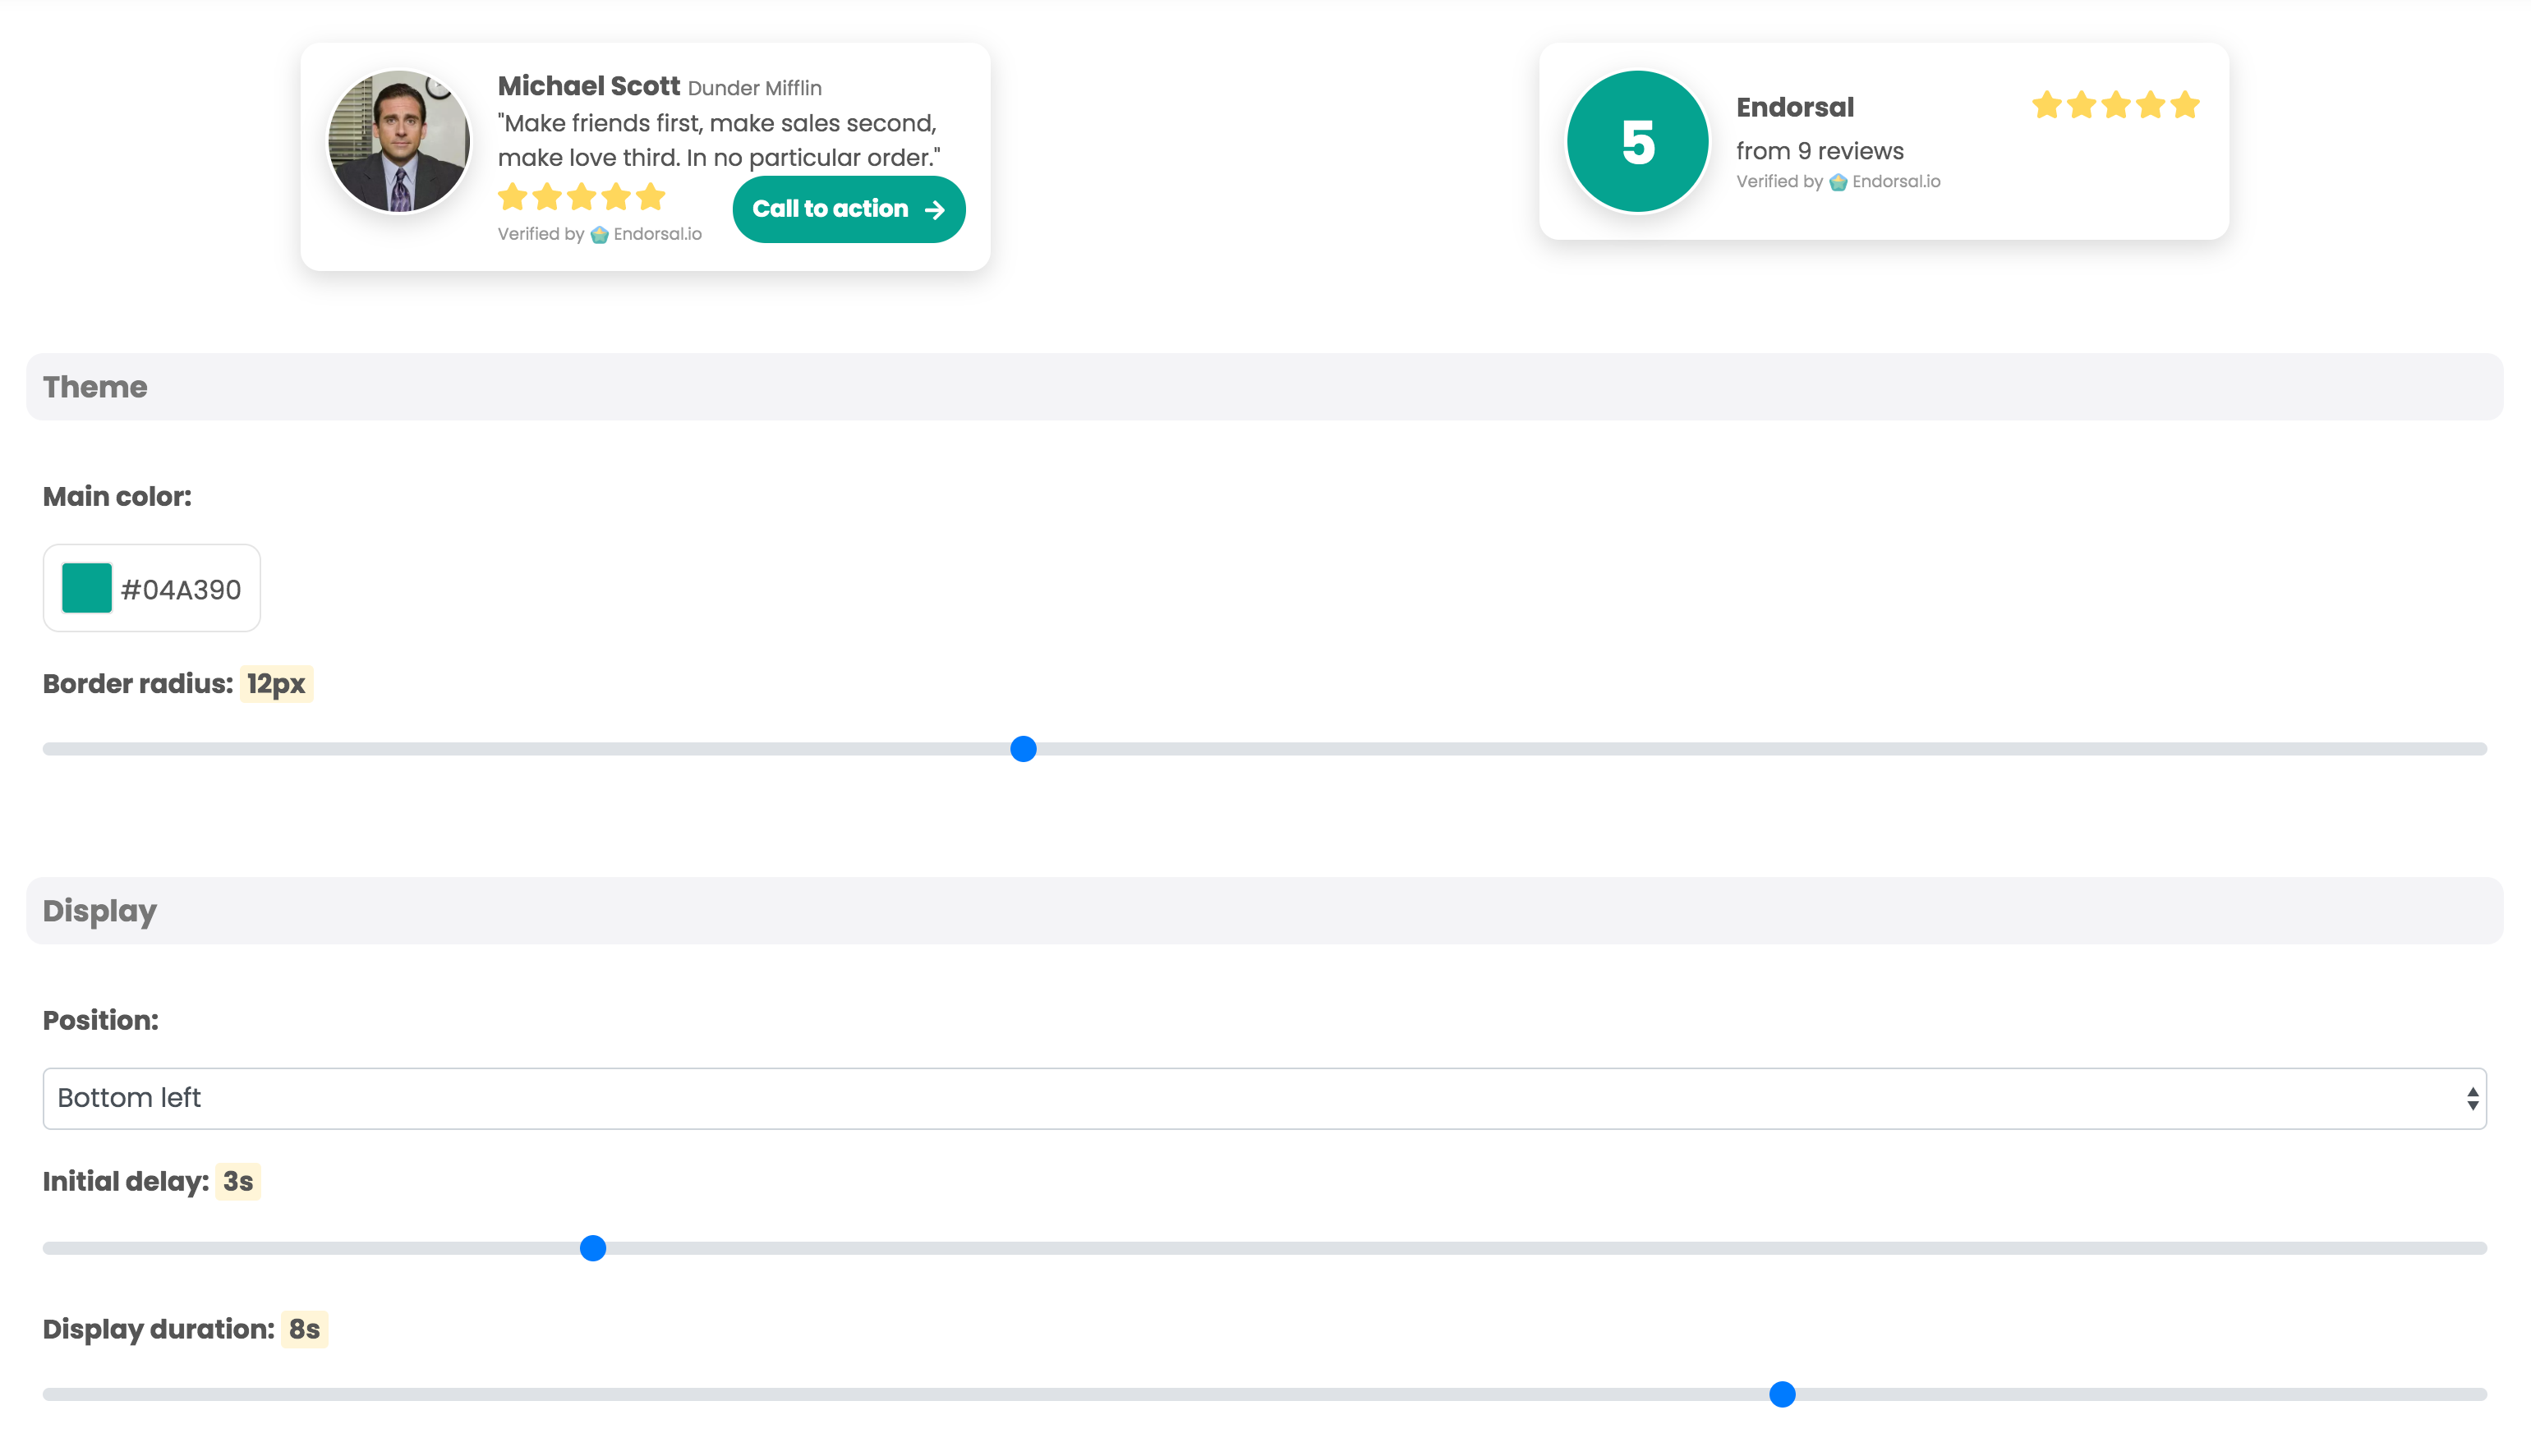Click the Theme section header
Screen dimensions: 2531x1456
click(95, 387)
